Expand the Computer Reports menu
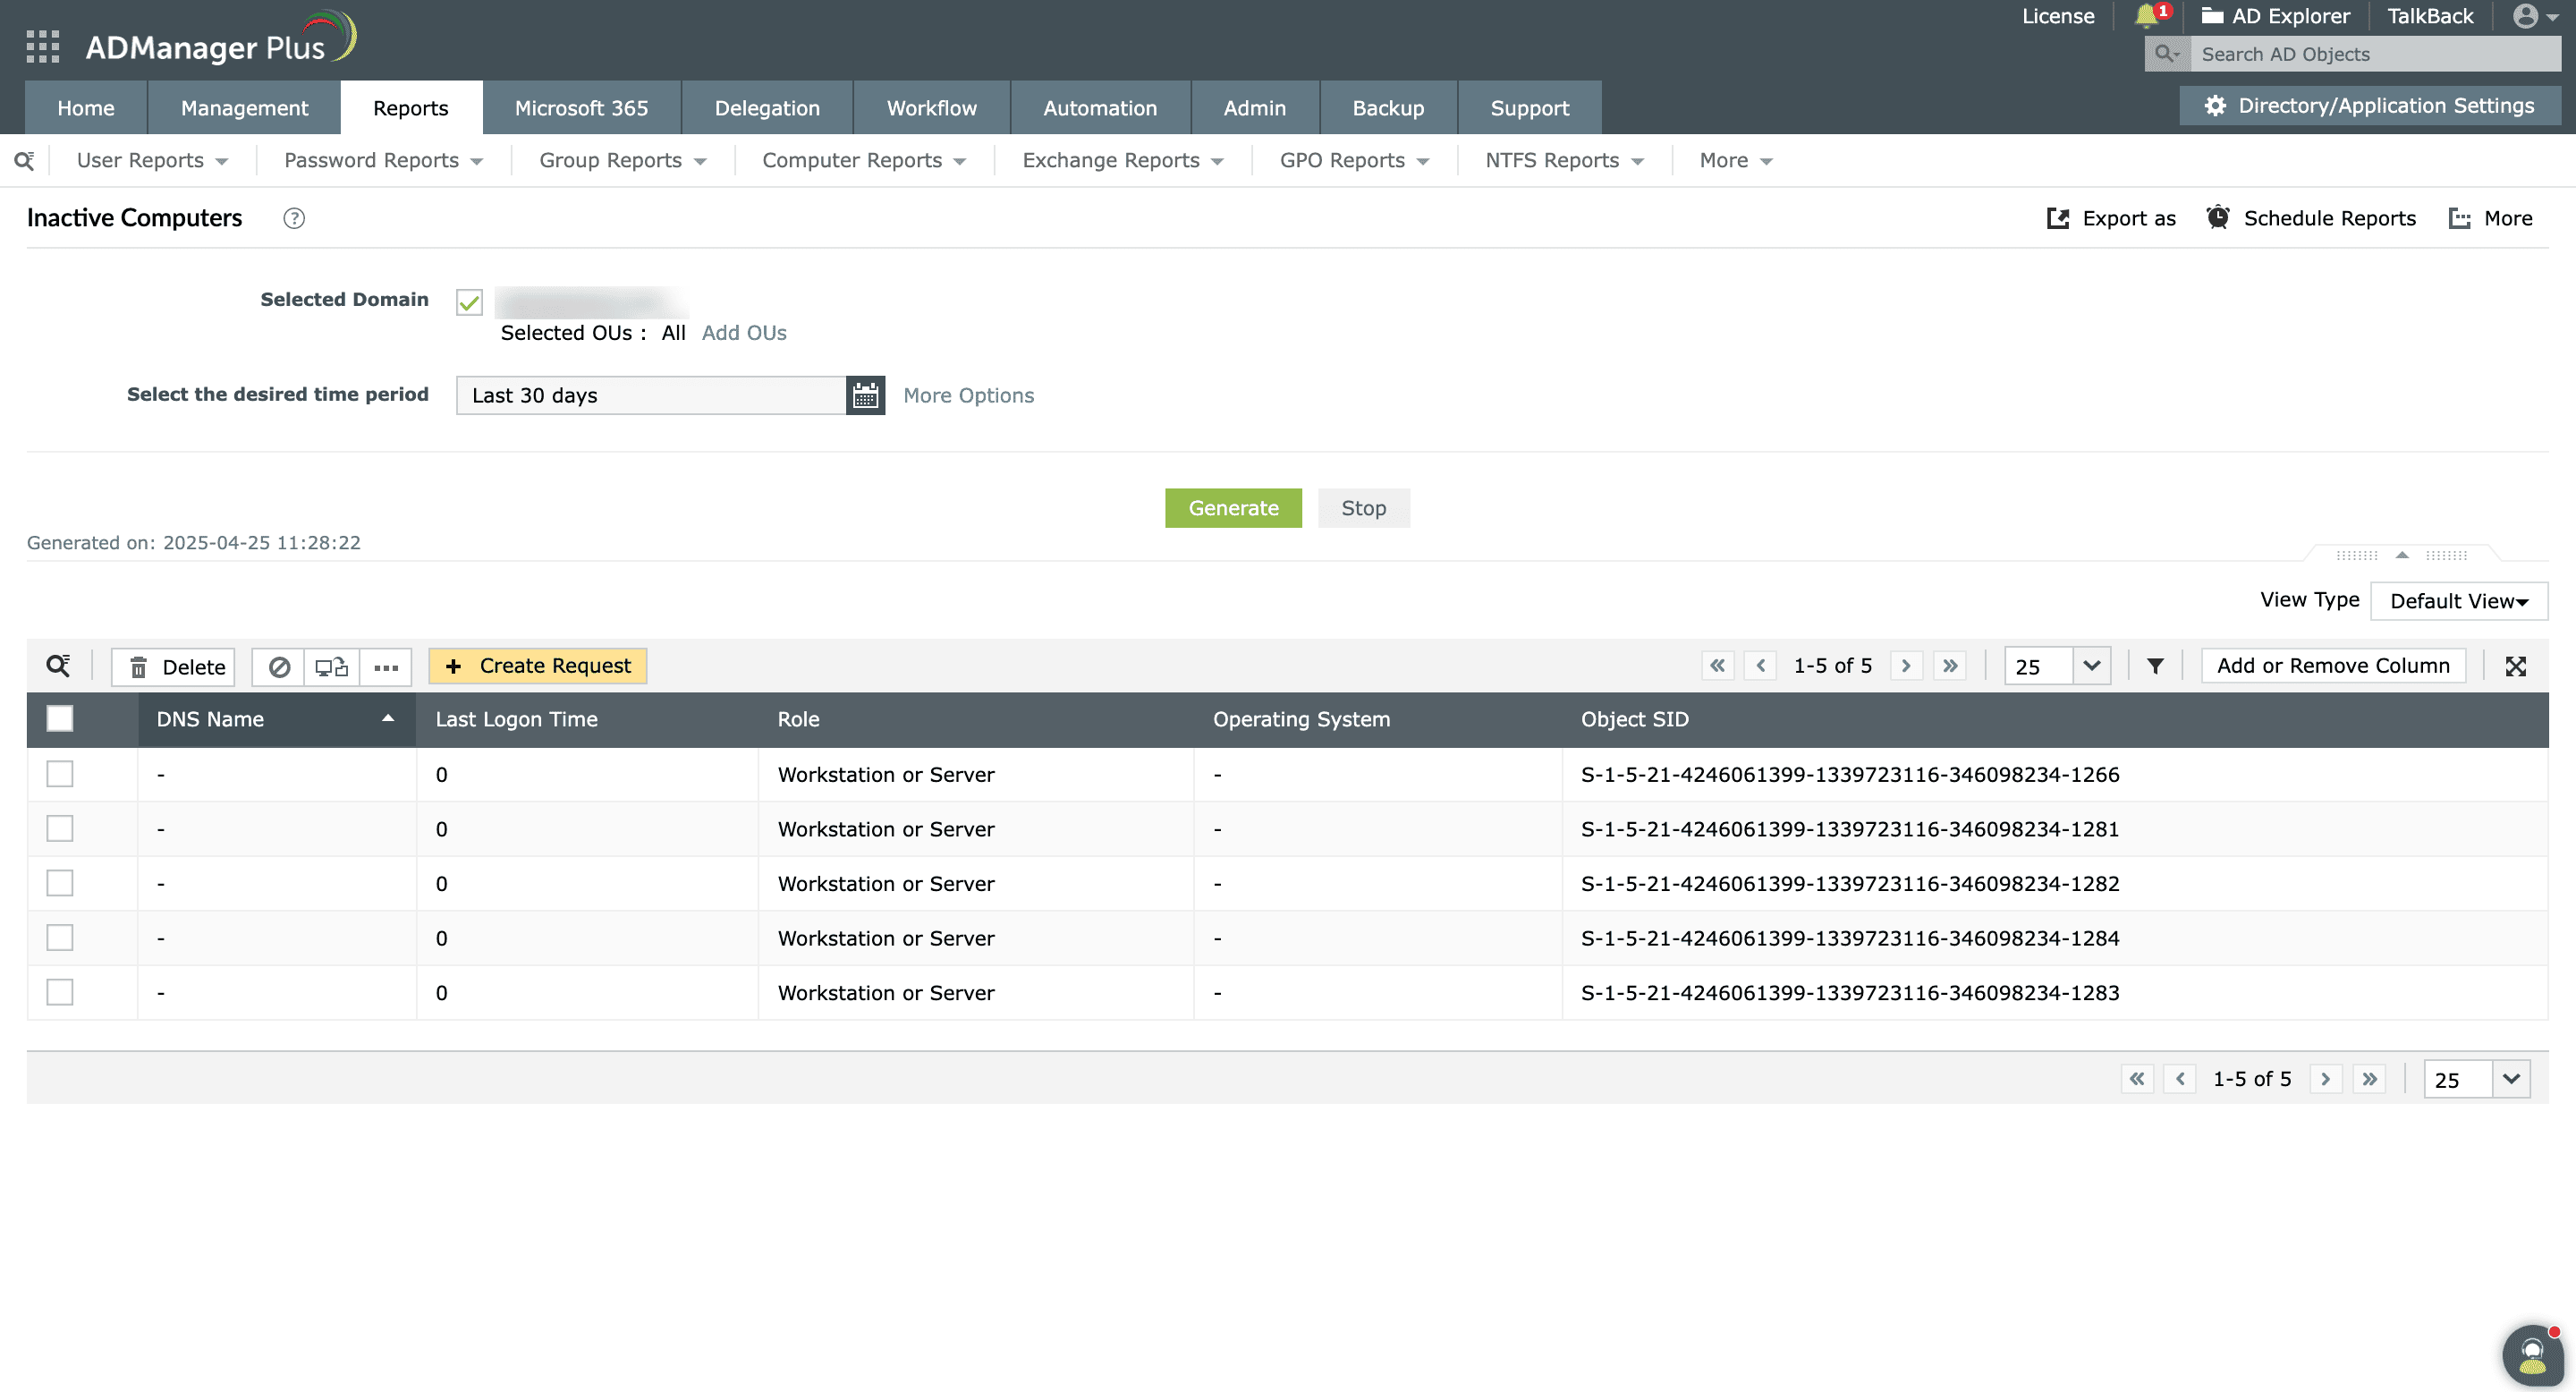The image size is (2576, 1392). point(863,160)
